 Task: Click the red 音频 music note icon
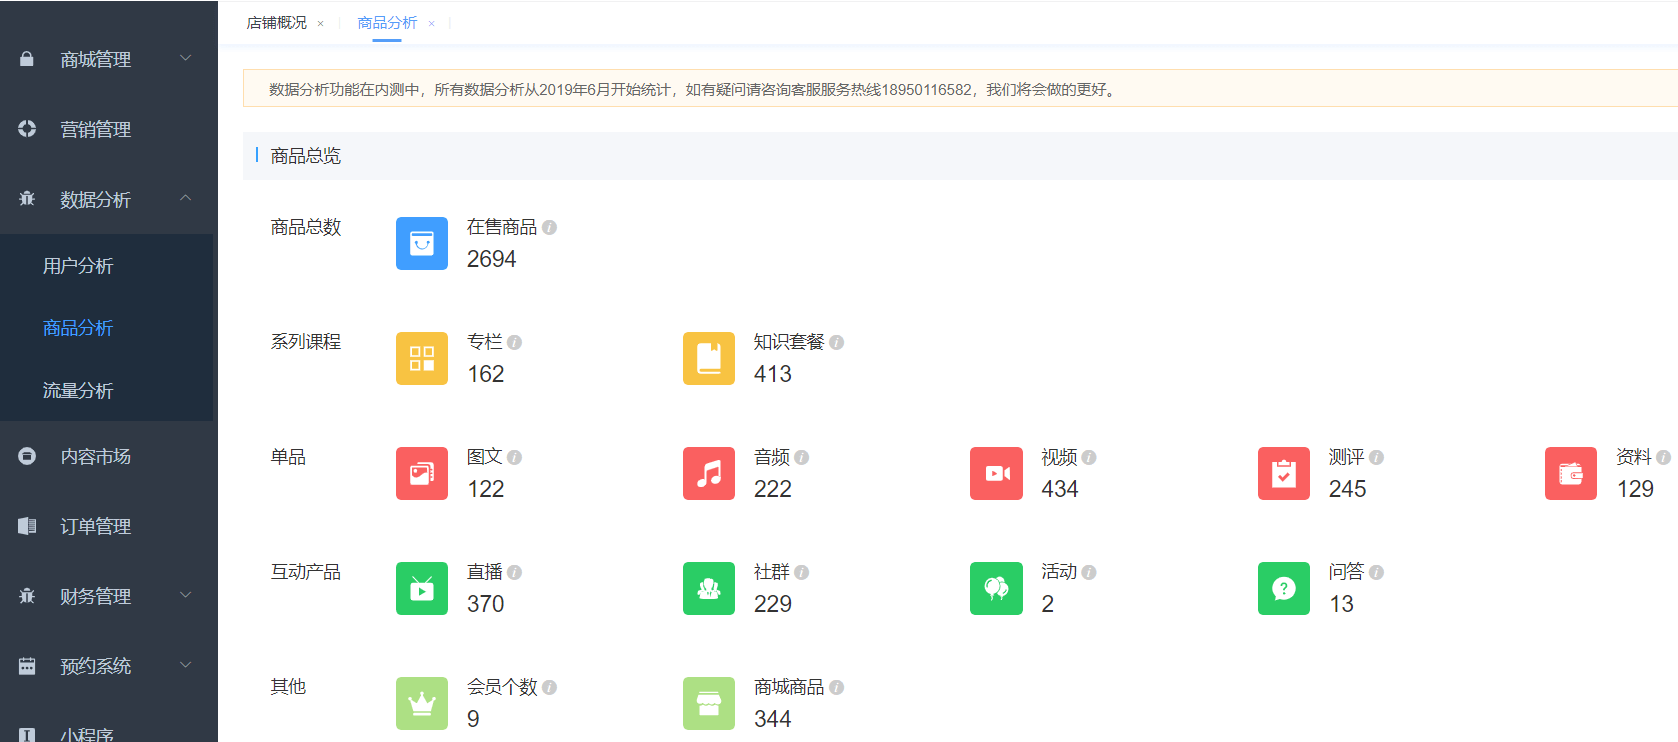click(x=708, y=473)
